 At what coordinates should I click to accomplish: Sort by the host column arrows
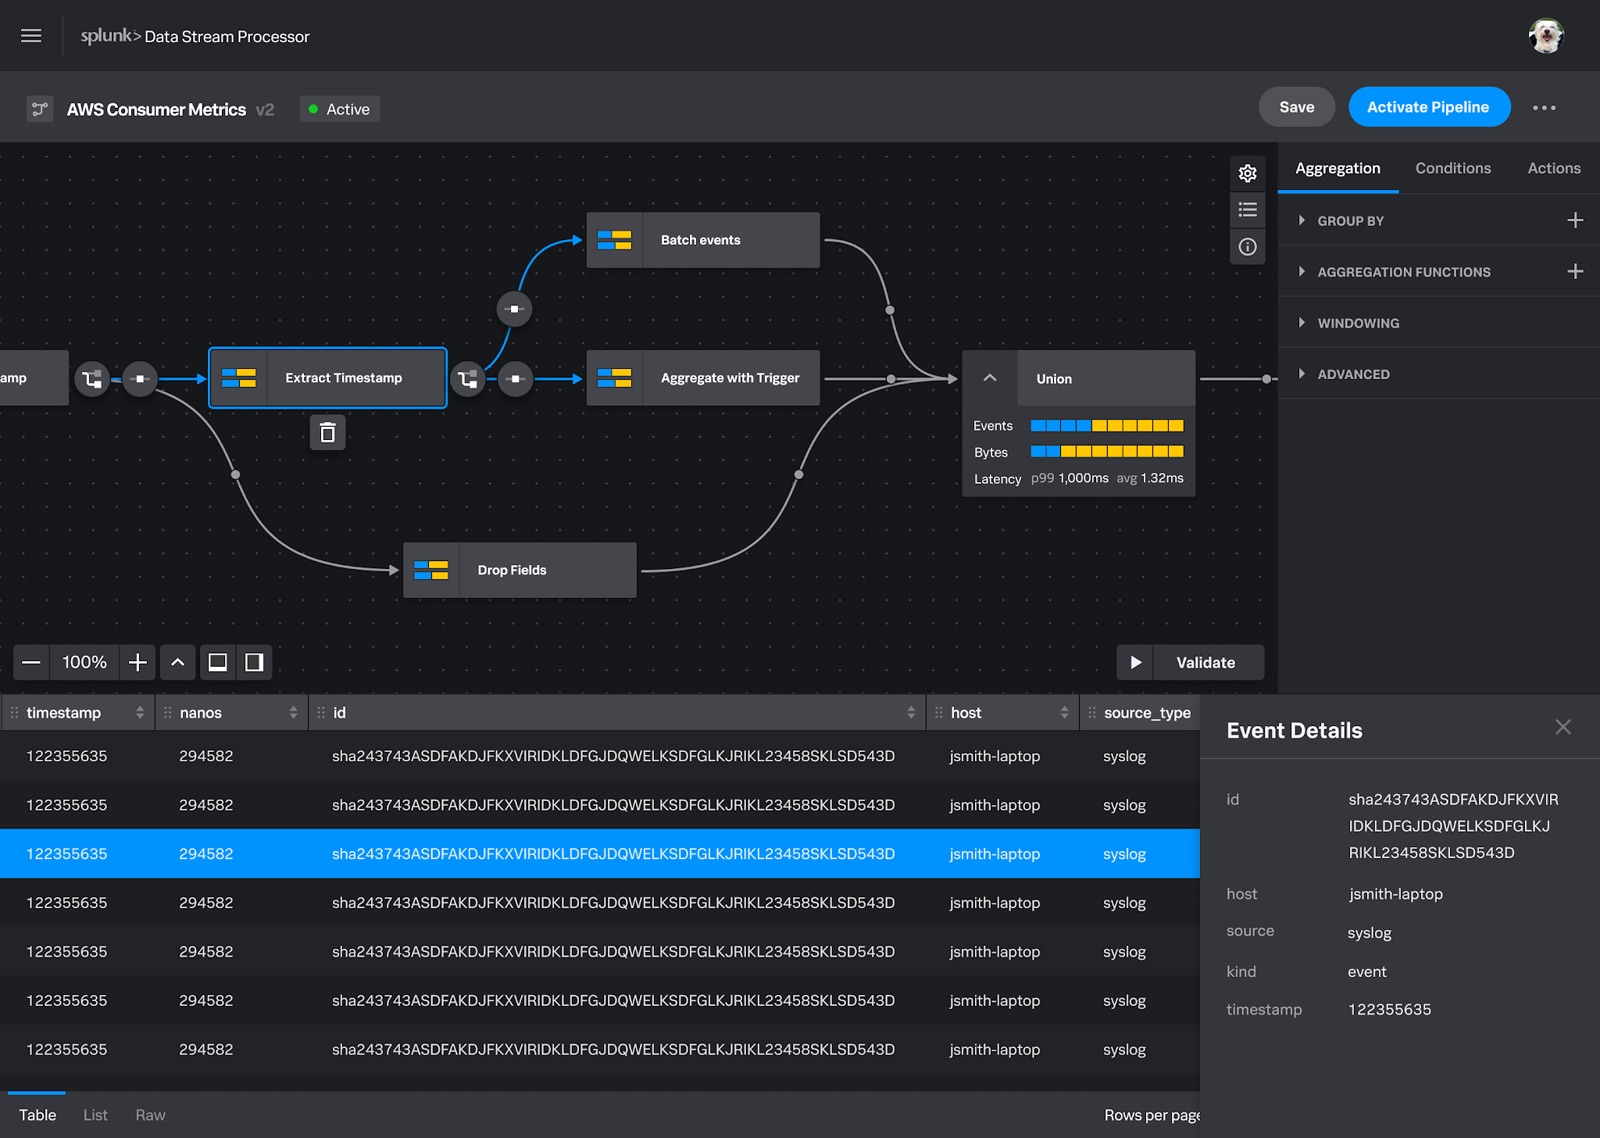pyautogui.click(x=1064, y=712)
